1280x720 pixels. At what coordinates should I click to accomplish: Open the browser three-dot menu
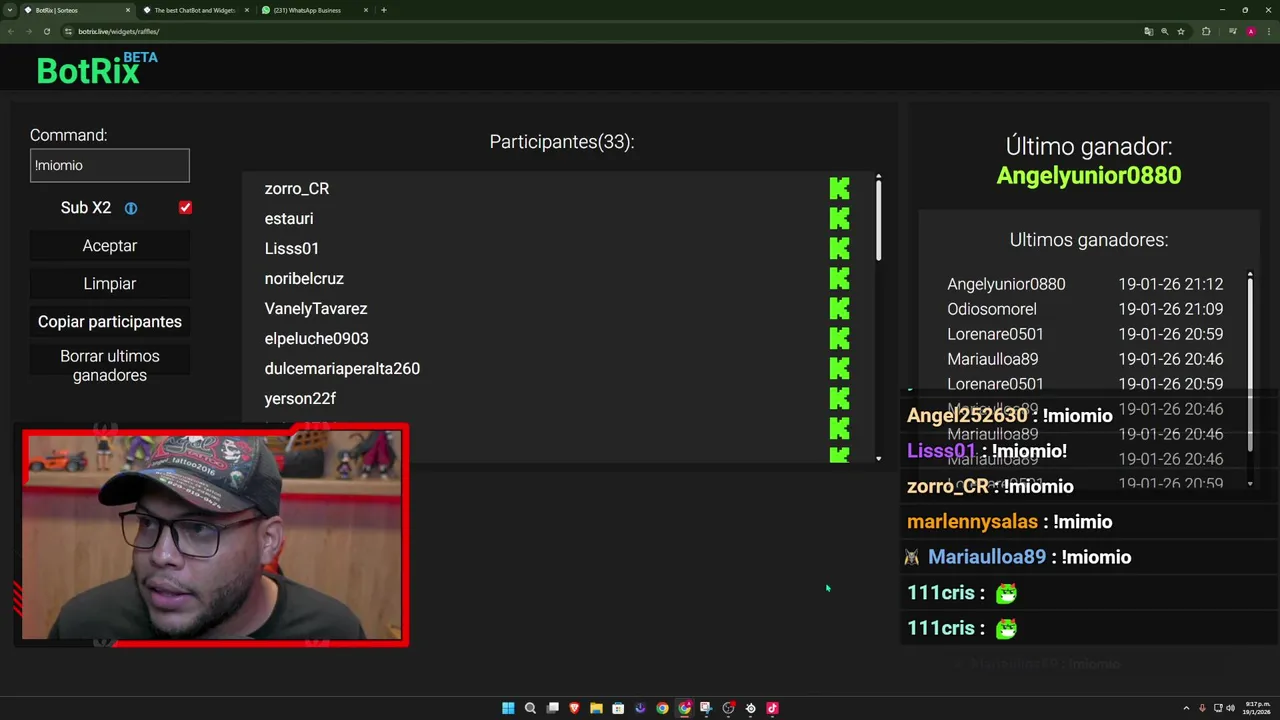[1267, 31]
